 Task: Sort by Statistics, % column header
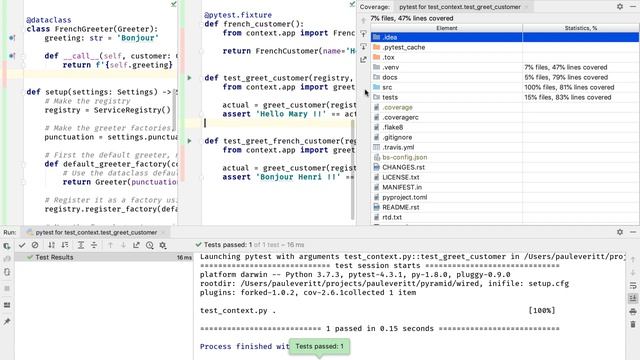581,28
